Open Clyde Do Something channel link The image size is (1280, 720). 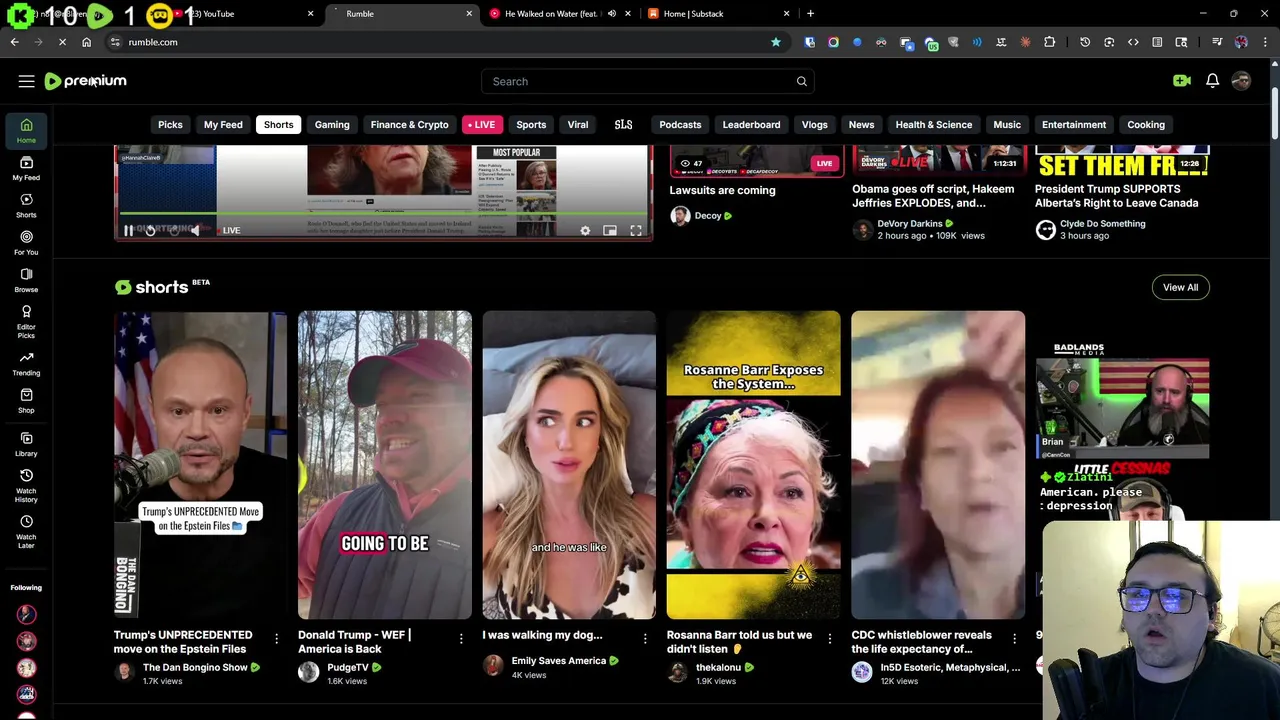pyautogui.click(x=1102, y=224)
